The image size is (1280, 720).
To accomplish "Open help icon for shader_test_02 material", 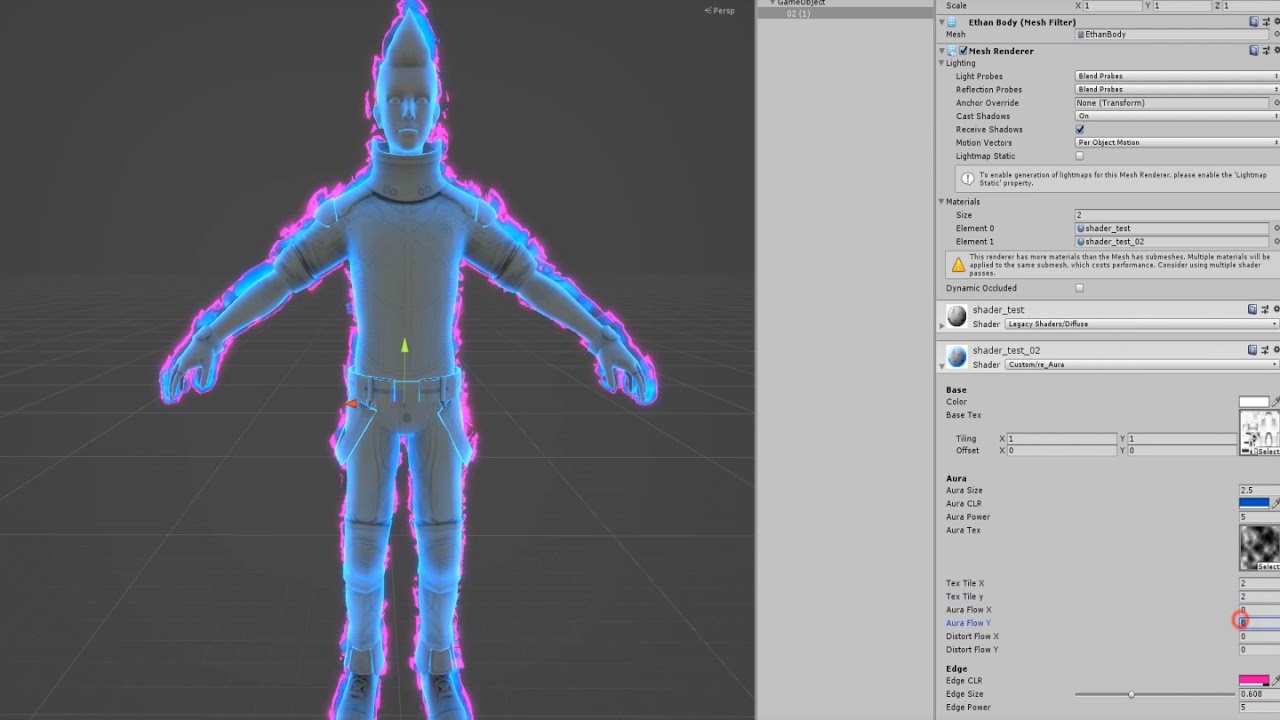I will click(1253, 350).
